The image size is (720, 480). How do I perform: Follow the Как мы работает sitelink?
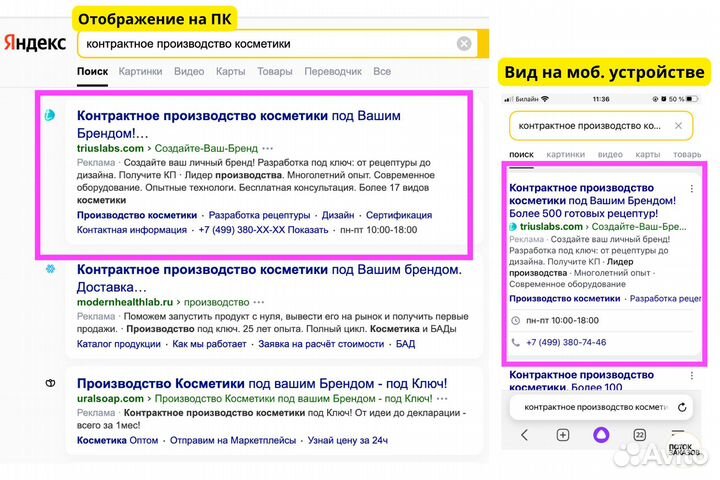(209, 344)
